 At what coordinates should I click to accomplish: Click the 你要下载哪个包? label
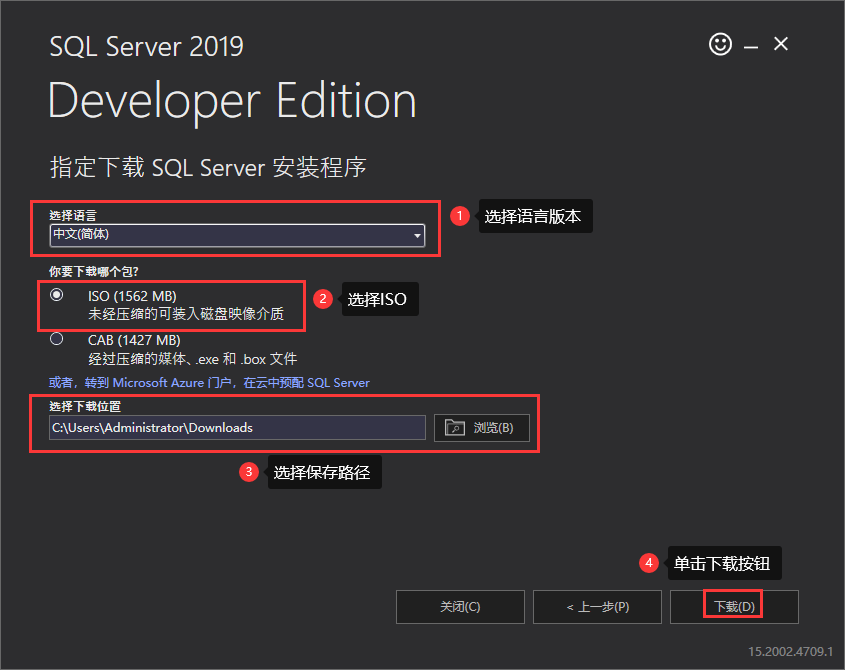(x=94, y=271)
